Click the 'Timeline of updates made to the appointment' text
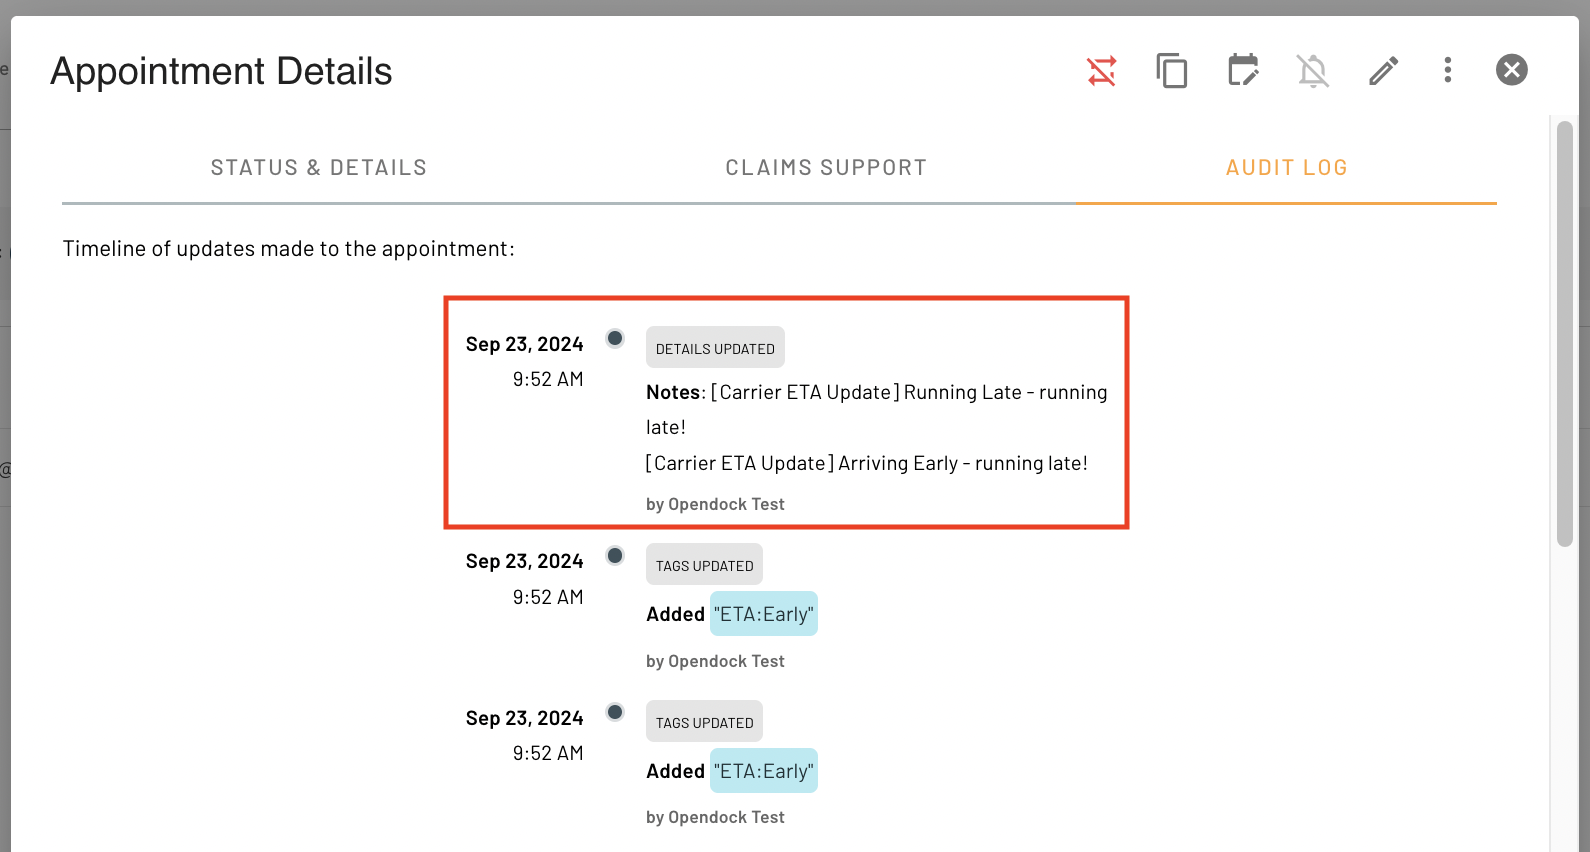This screenshot has height=852, width=1590. (x=289, y=248)
